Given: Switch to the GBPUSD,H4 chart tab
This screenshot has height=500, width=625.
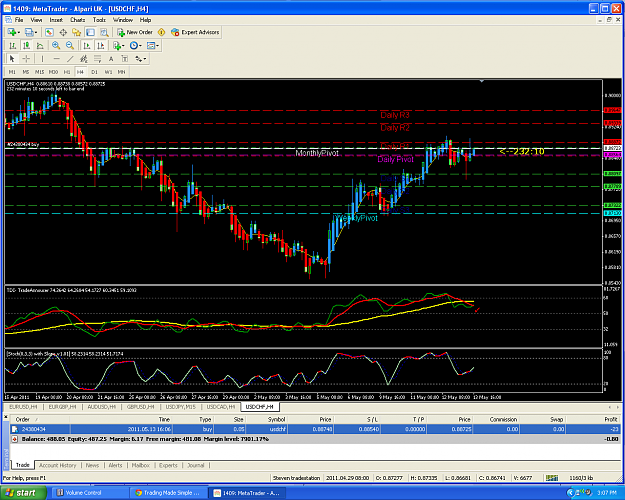Looking at the screenshot, I should (x=141, y=407).
